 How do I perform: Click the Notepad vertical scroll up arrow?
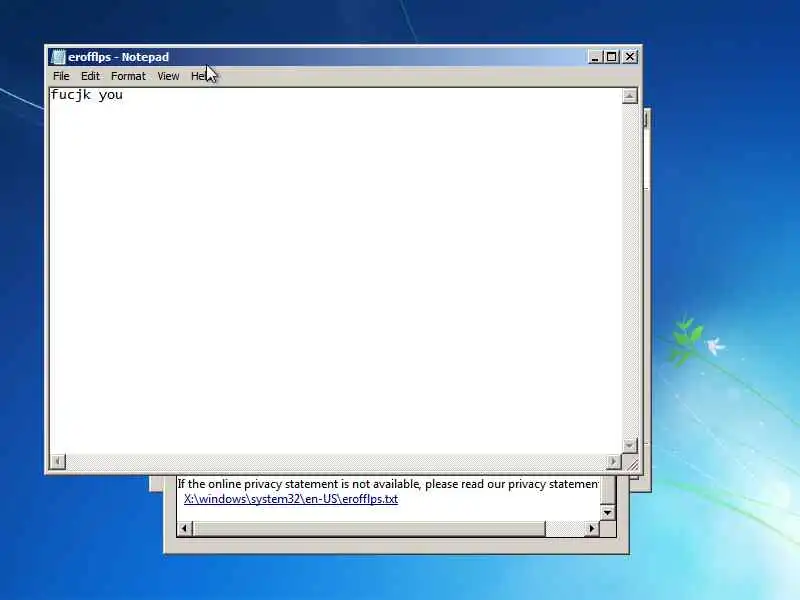[x=630, y=96]
